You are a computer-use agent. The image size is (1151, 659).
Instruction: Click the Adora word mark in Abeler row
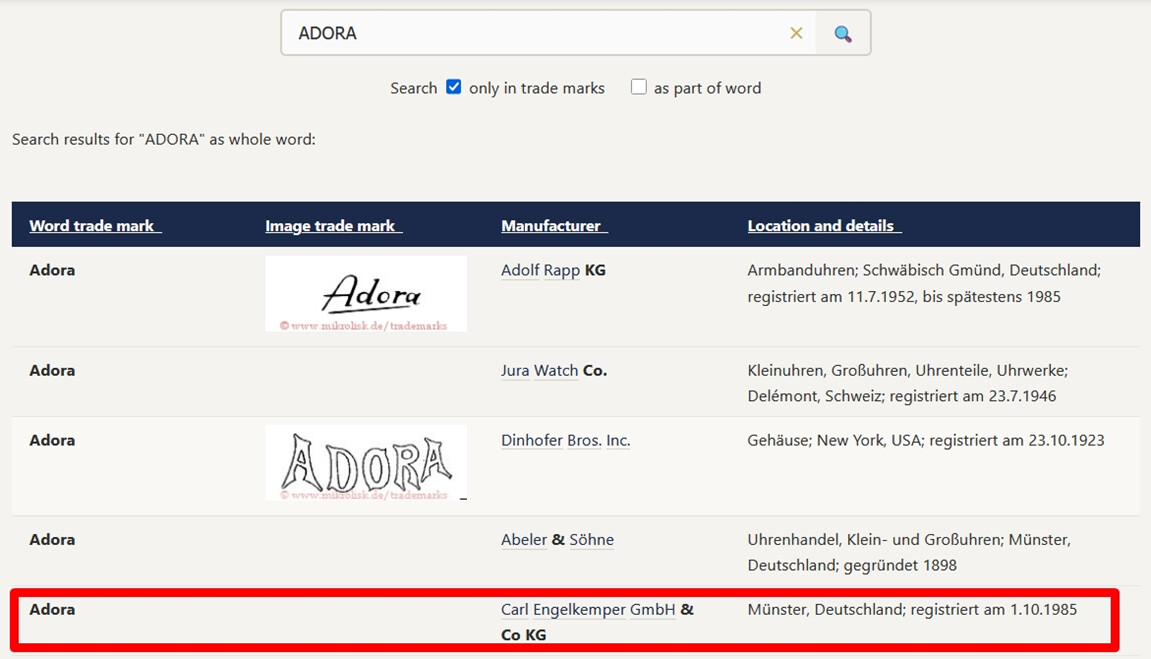tap(52, 539)
